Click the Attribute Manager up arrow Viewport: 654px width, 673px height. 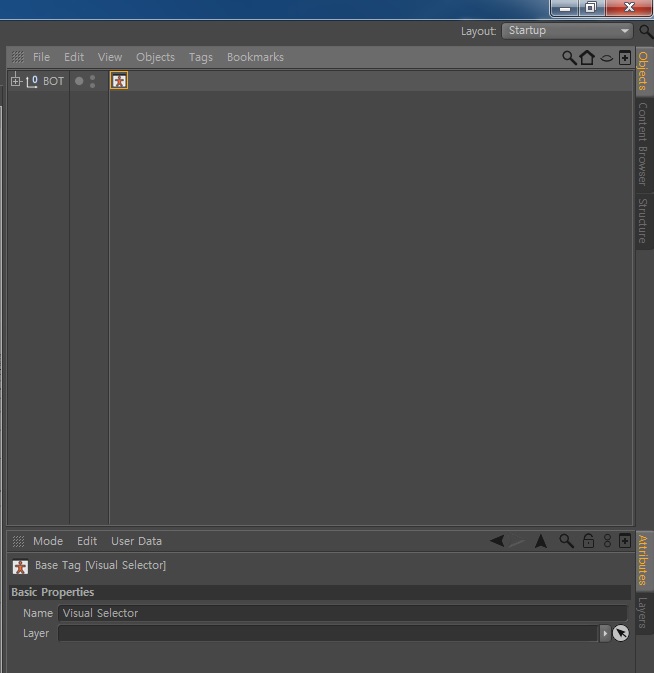click(541, 541)
